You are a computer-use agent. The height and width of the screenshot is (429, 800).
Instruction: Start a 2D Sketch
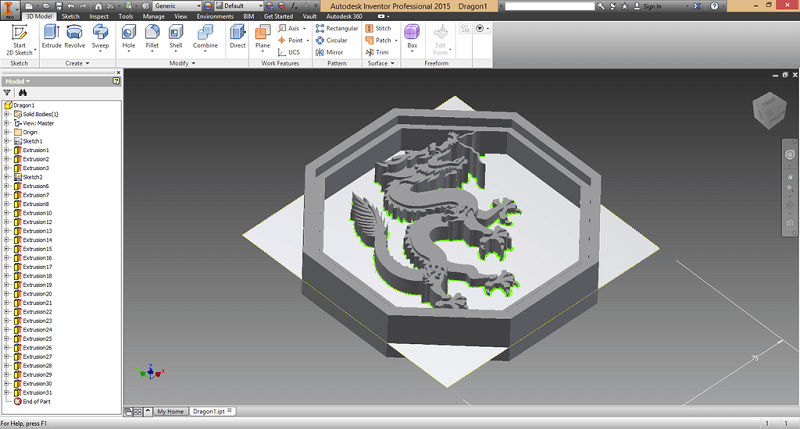click(19, 40)
